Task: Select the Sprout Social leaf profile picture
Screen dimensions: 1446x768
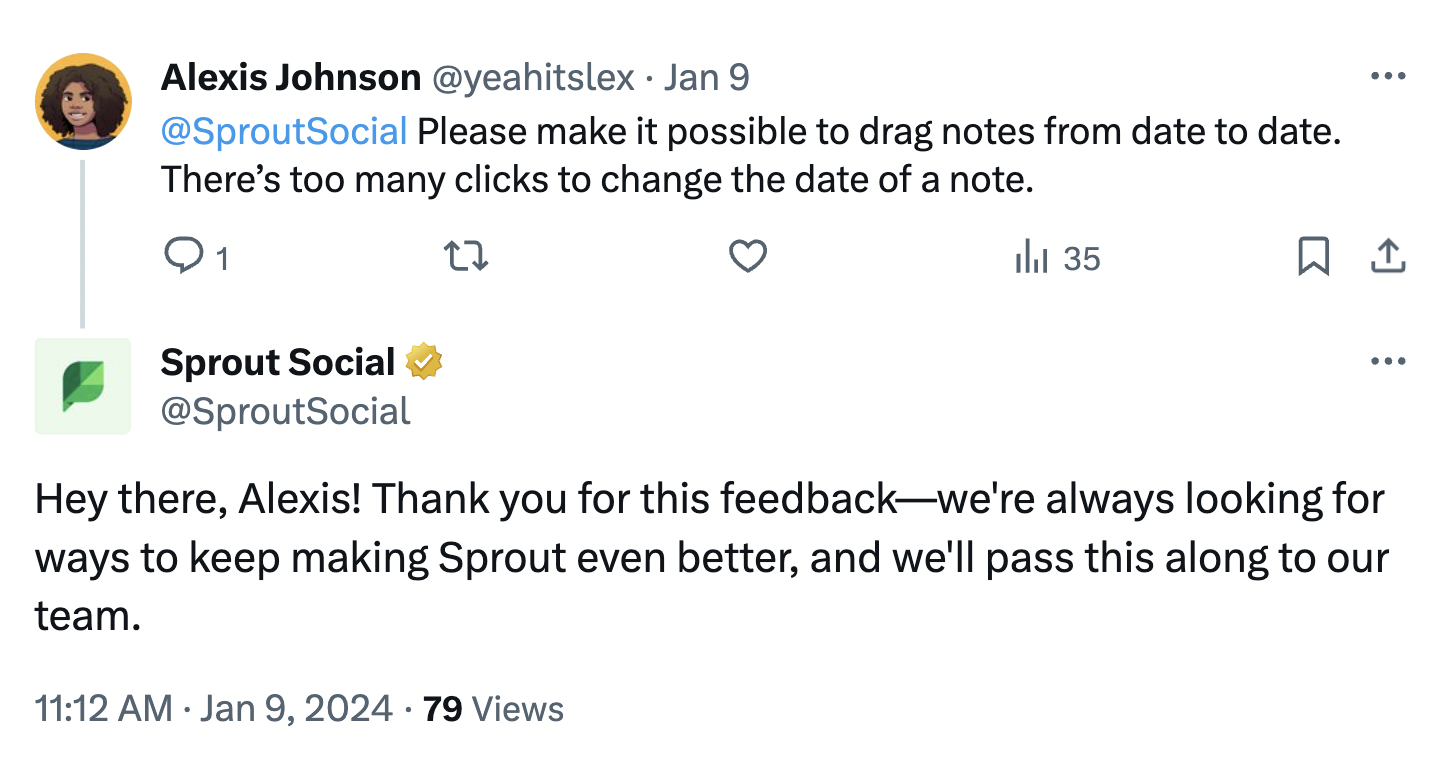Action: [x=83, y=386]
